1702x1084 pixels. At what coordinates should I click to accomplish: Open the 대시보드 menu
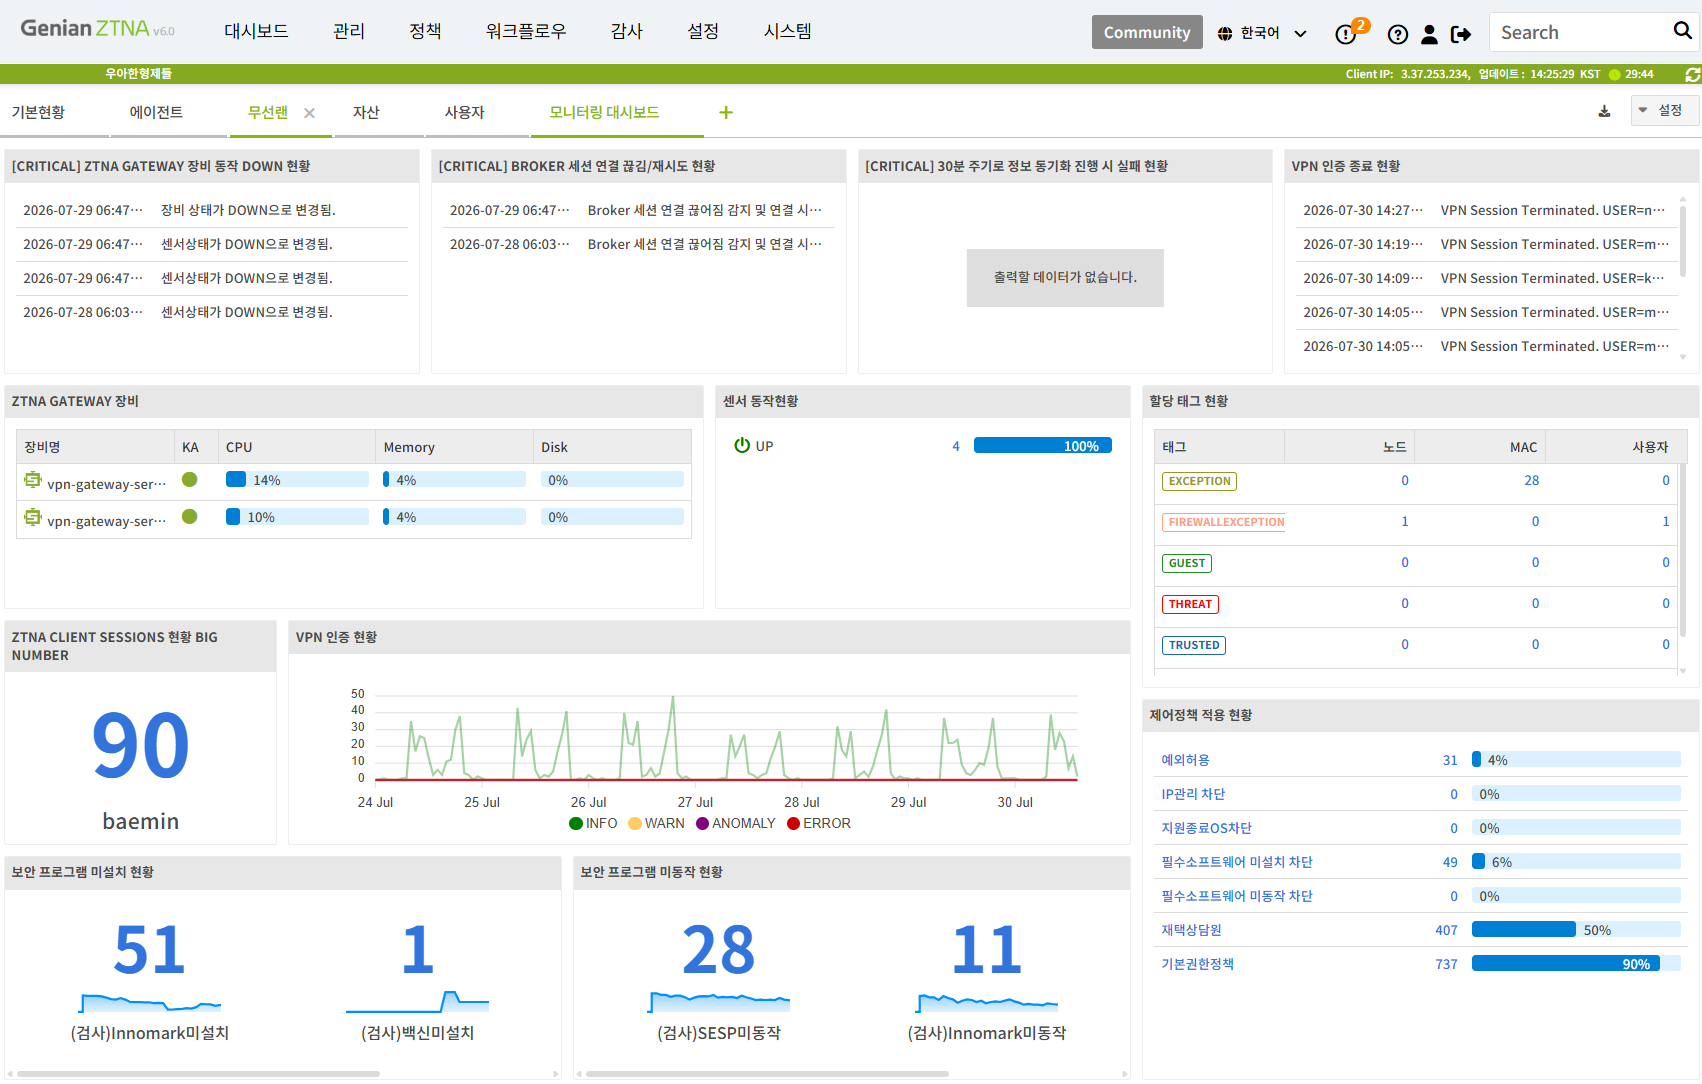click(256, 31)
